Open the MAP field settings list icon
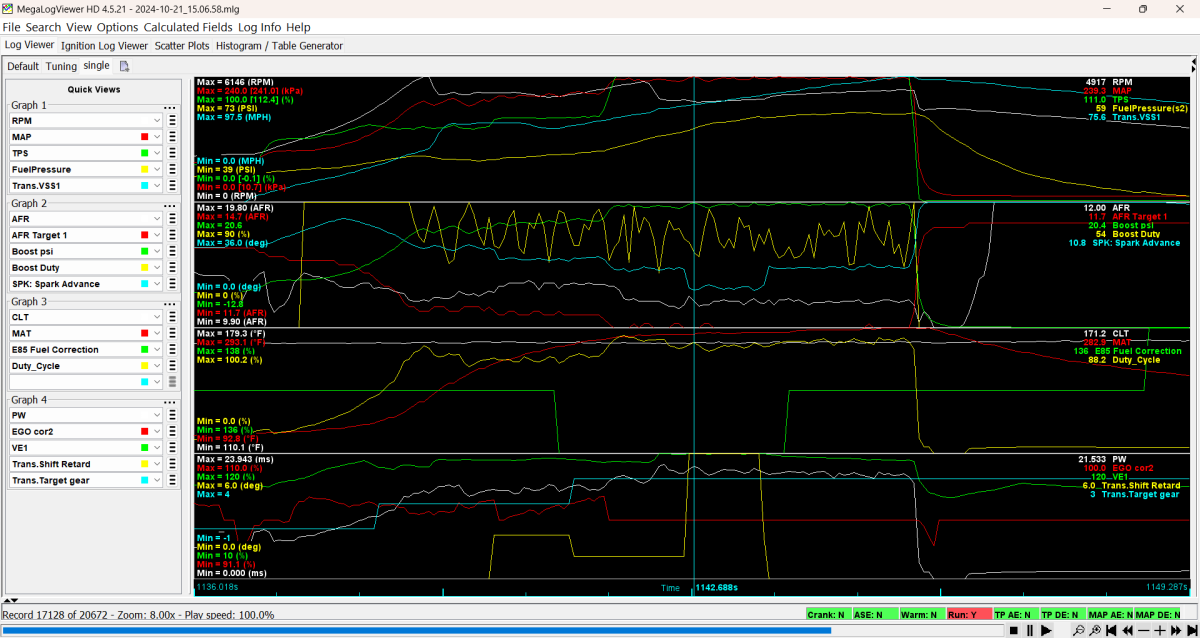This screenshot has width=1200, height=638. tap(172, 137)
